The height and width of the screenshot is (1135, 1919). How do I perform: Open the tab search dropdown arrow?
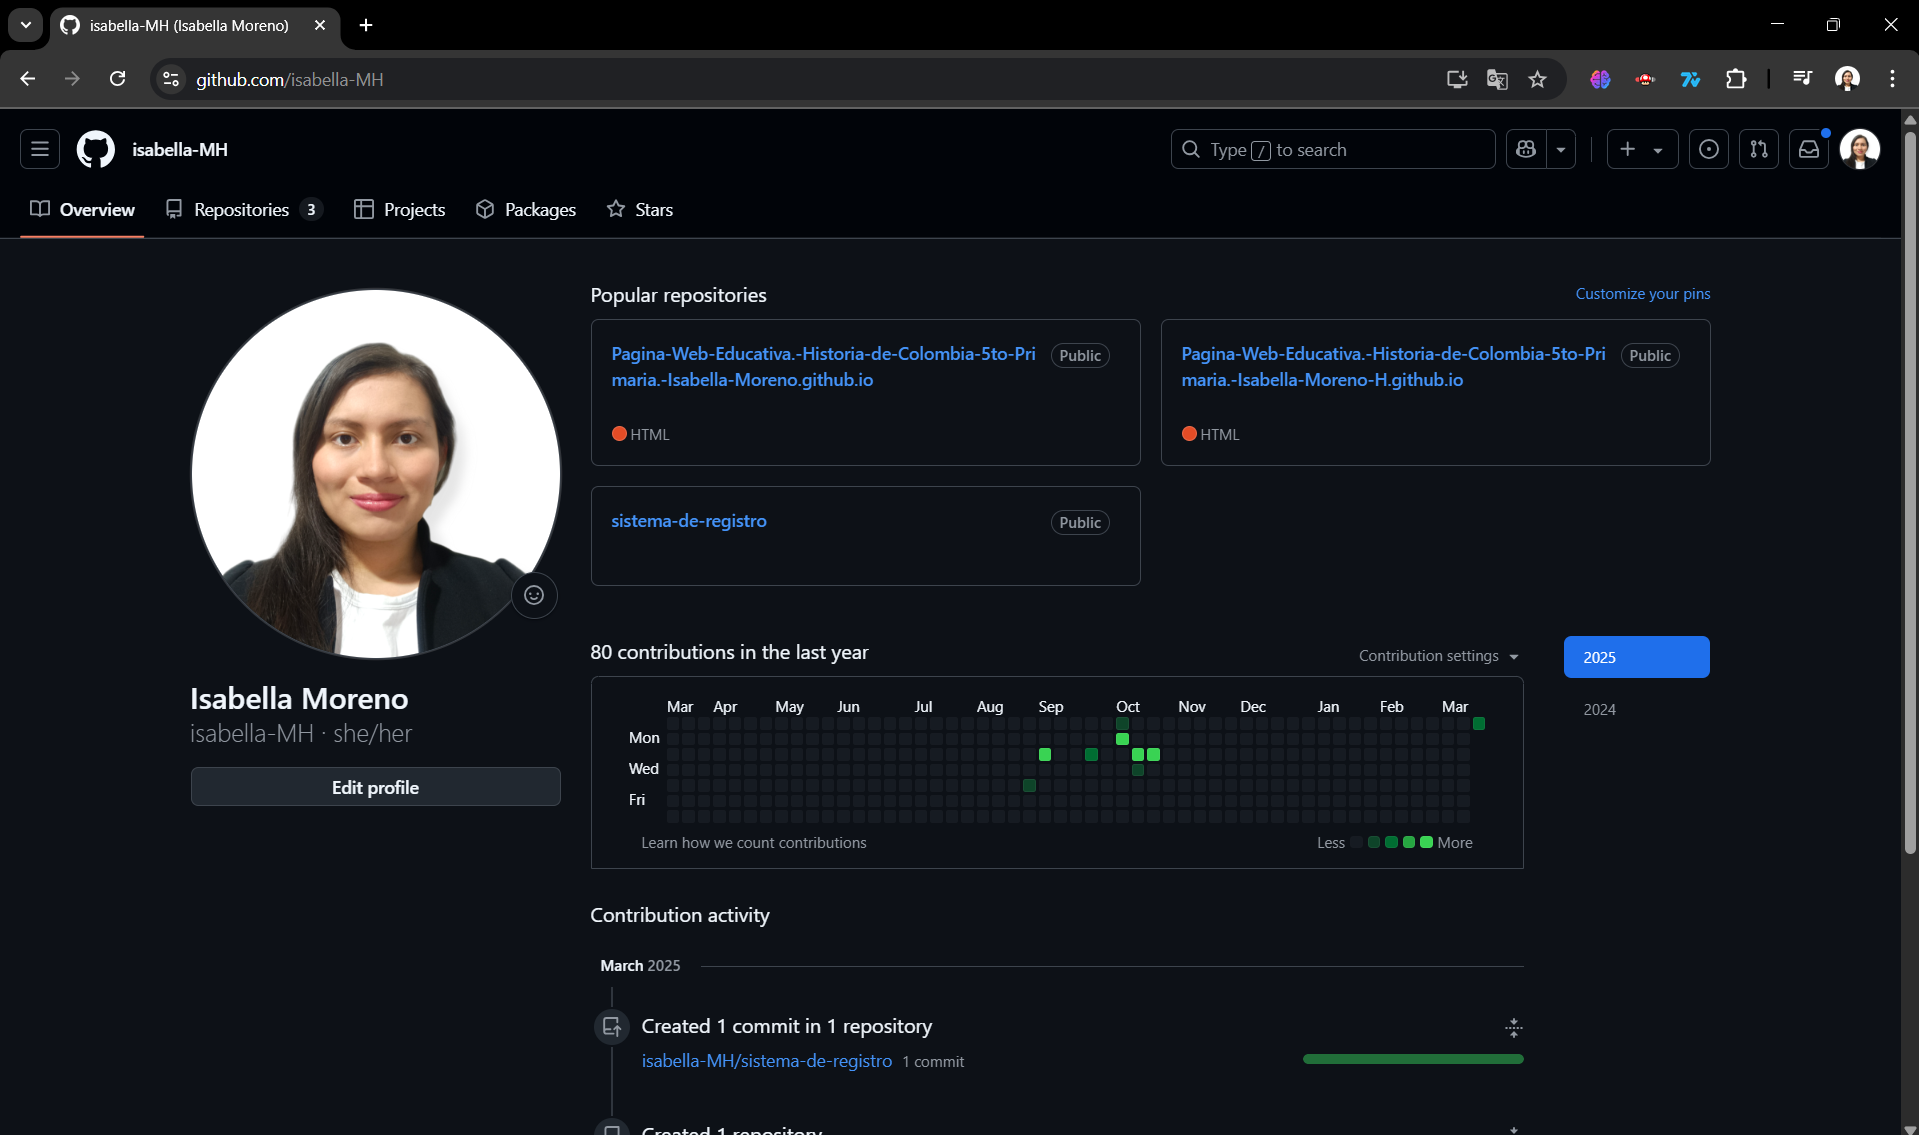click(25, 25)
